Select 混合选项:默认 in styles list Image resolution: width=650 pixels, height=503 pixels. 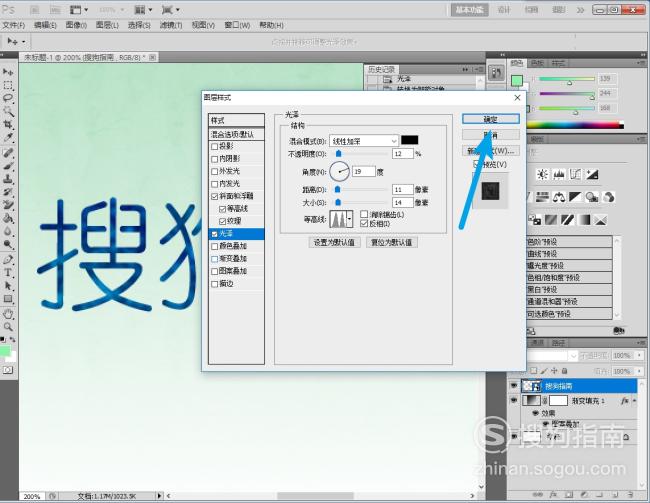point(236,134)
